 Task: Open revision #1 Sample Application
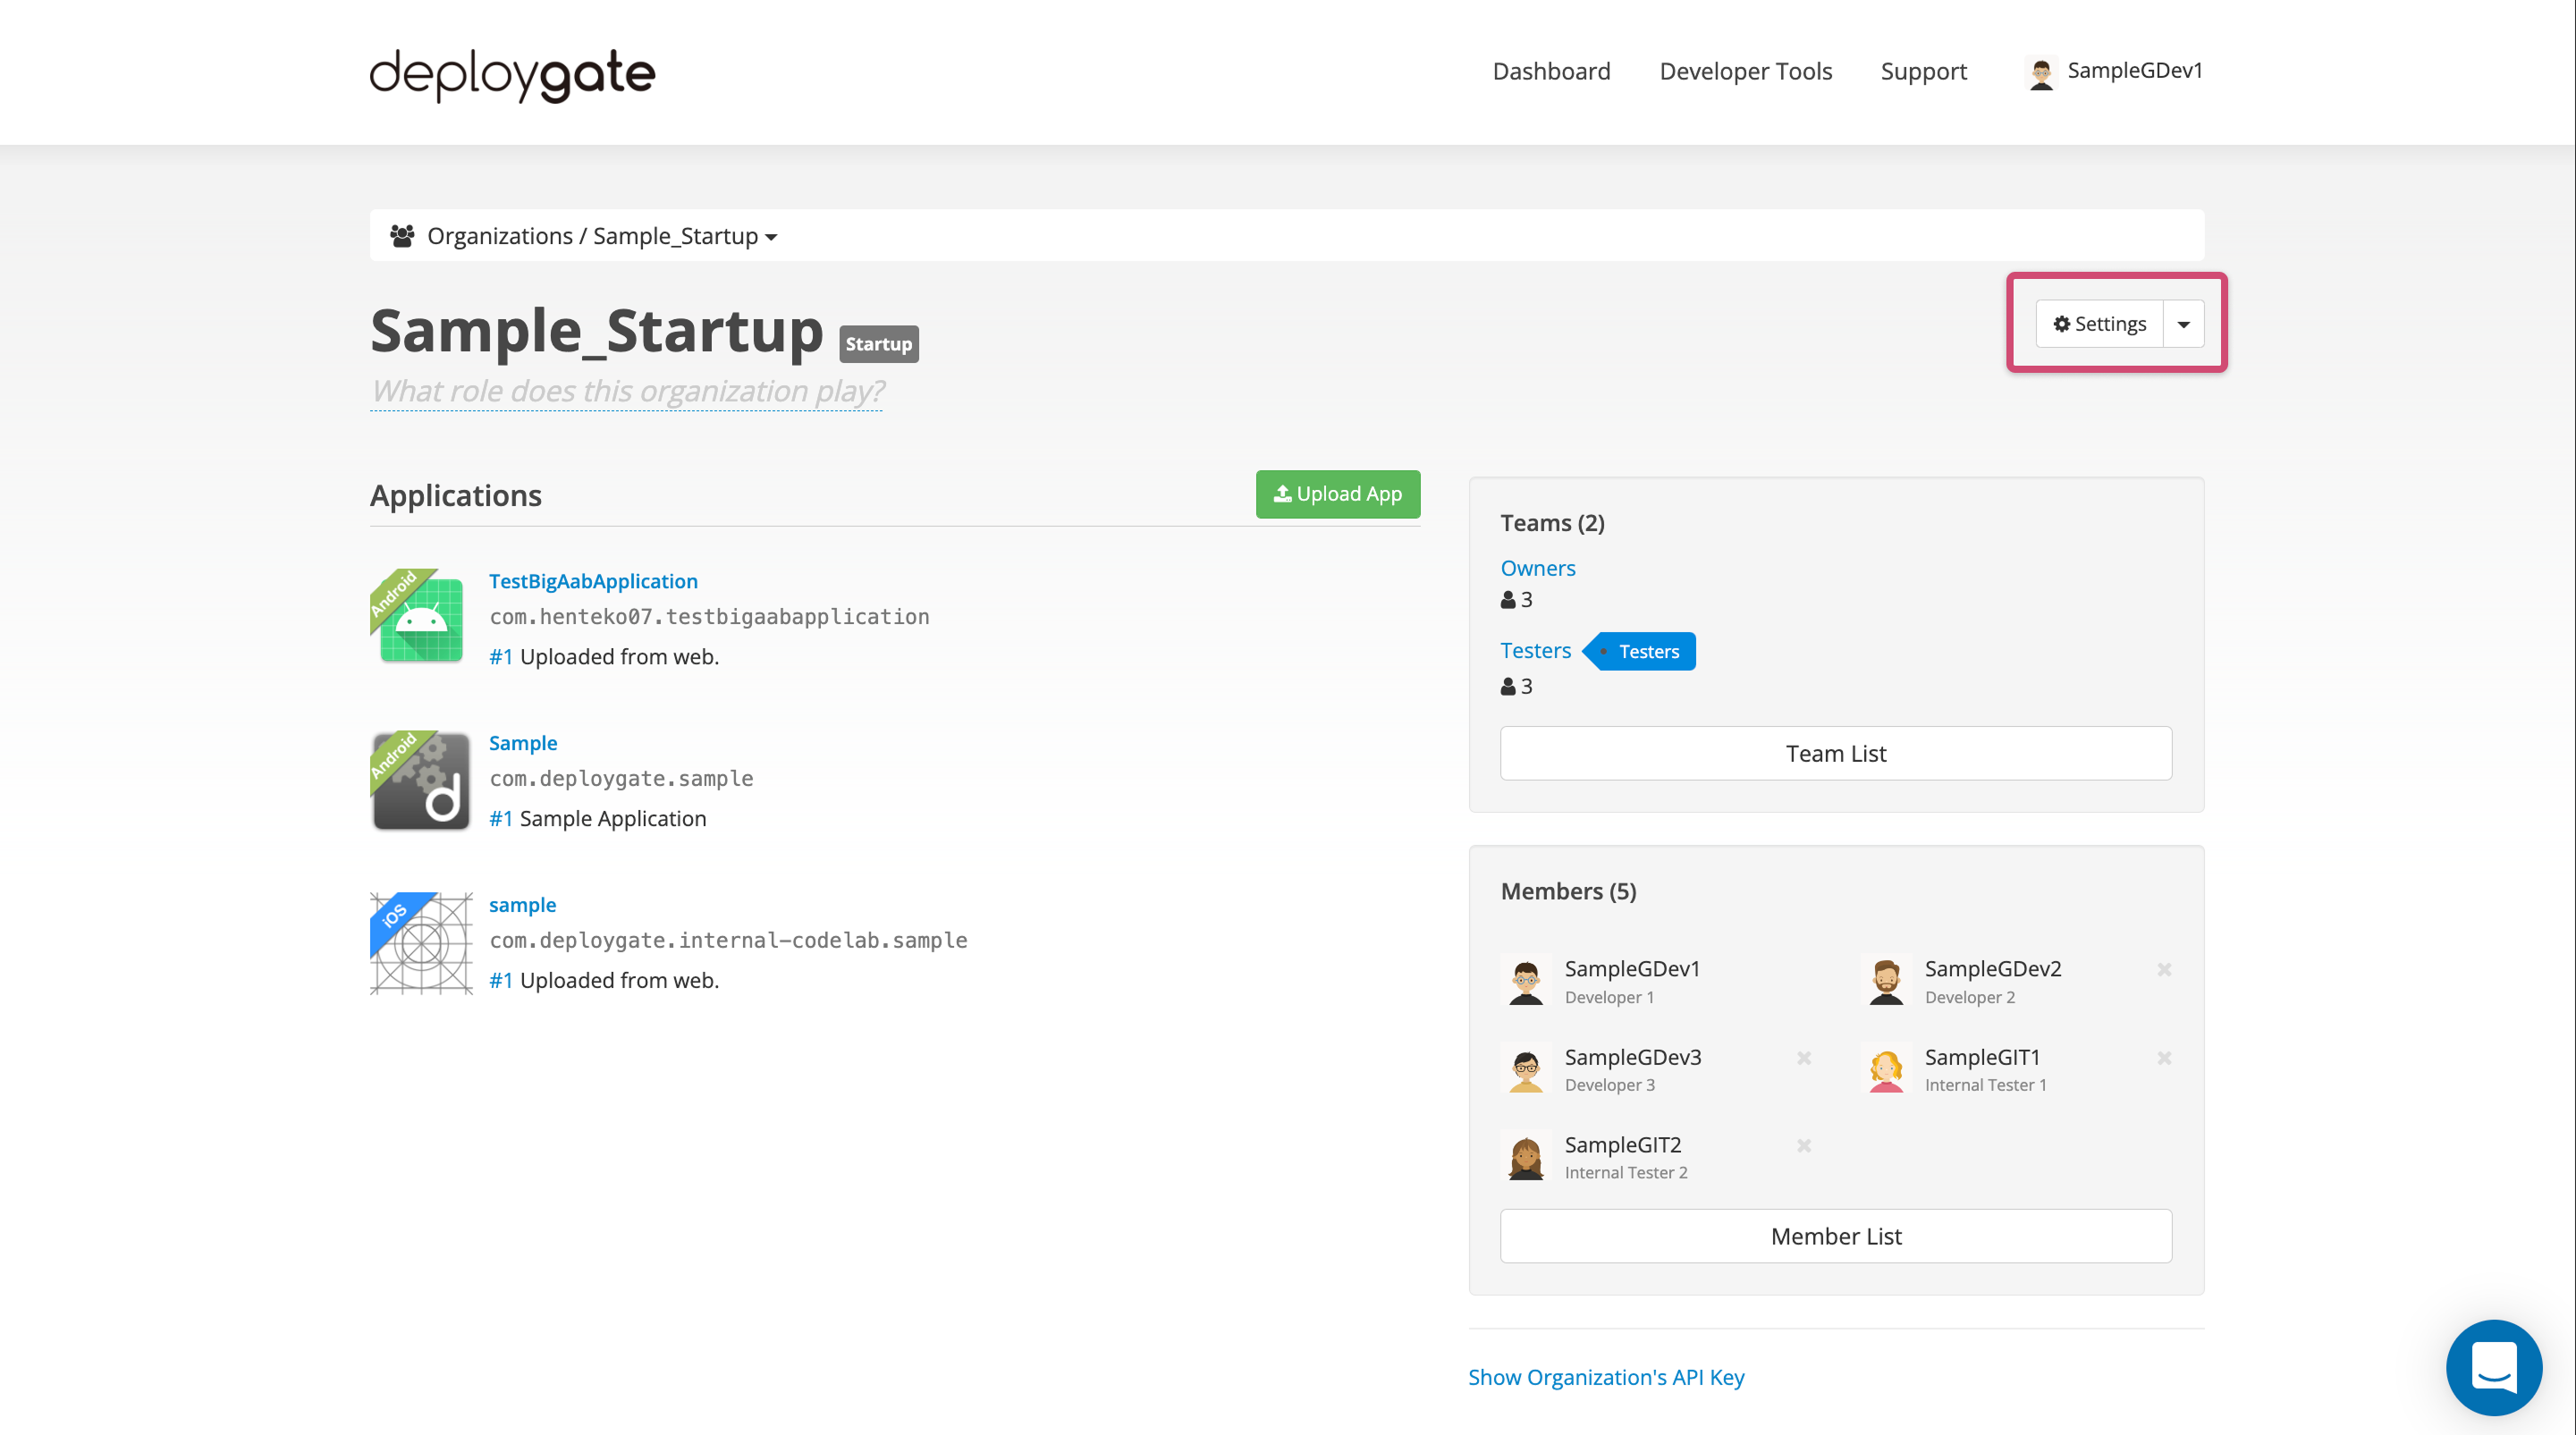tap(500, 819)
